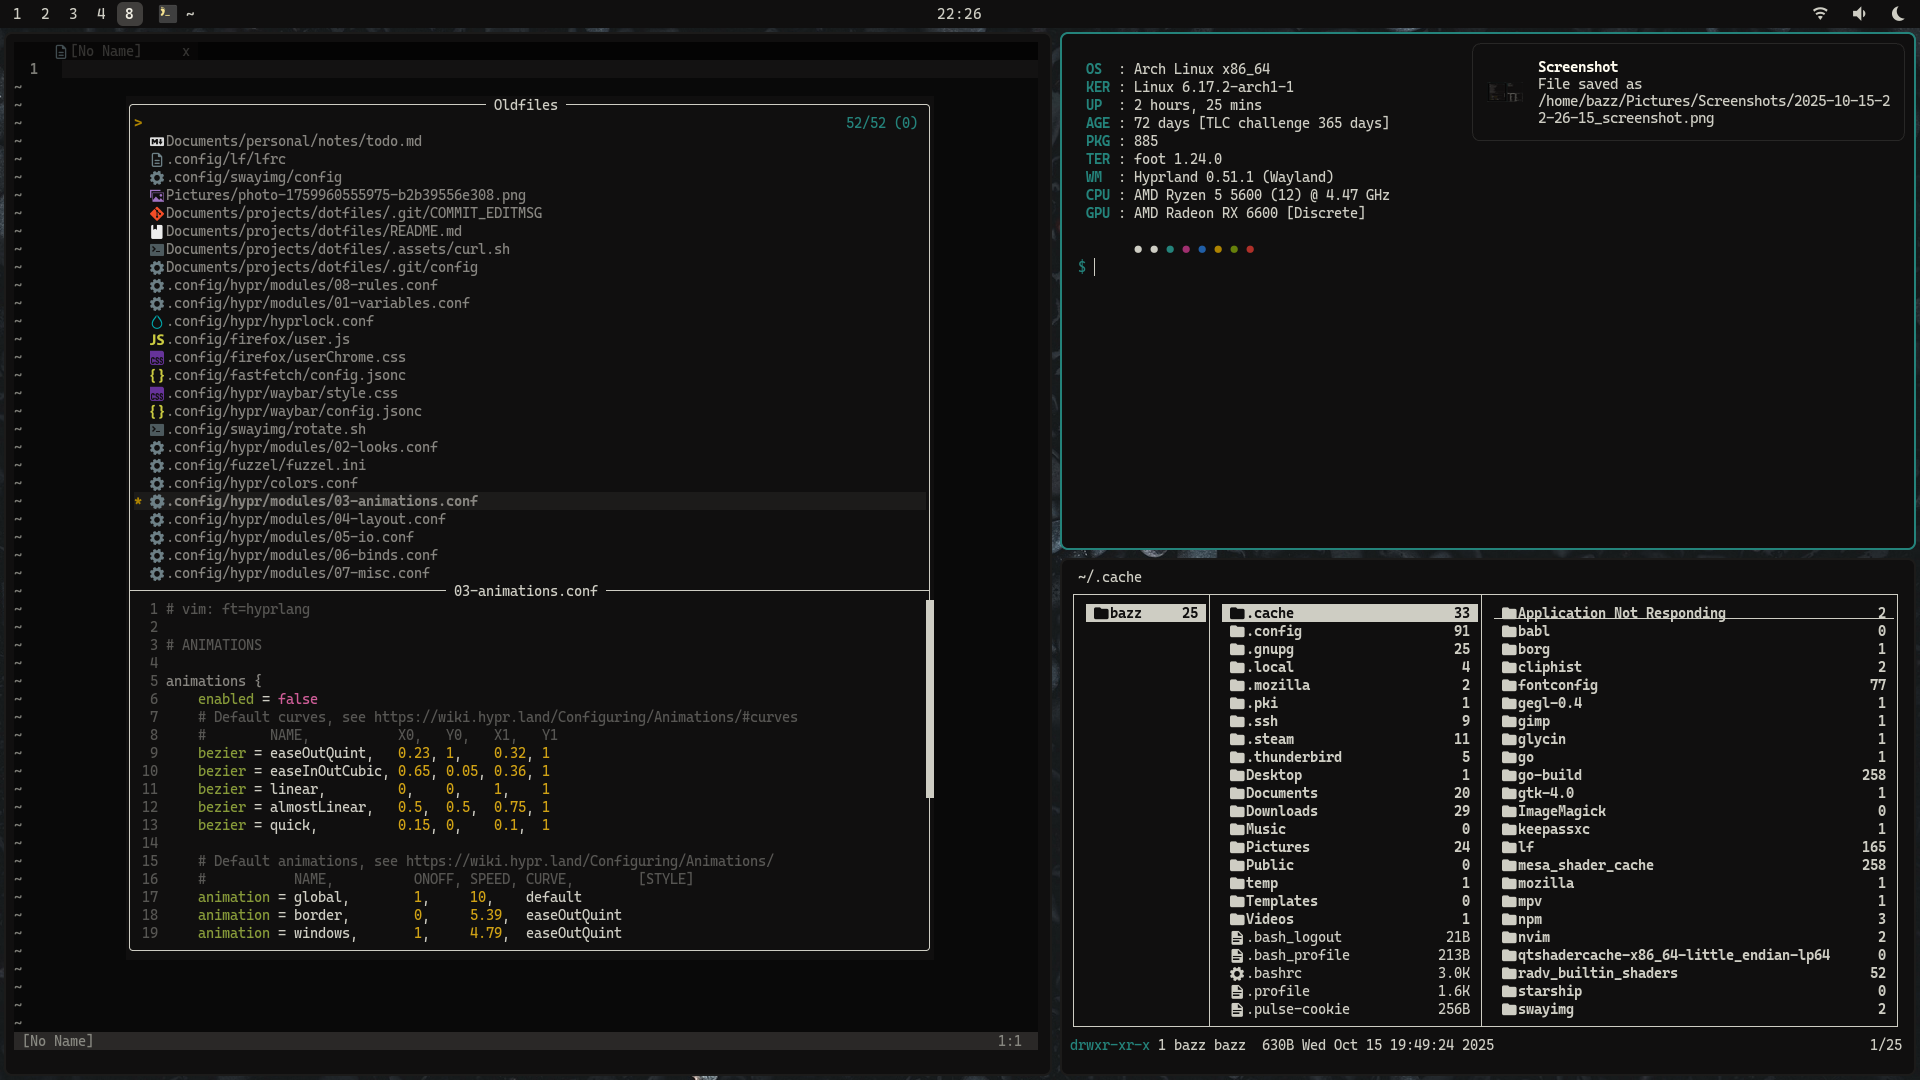This screenshot has width=1920, height=1080.
Task: Open go-build folder in cache listing
Action: tap(1549, 775)
